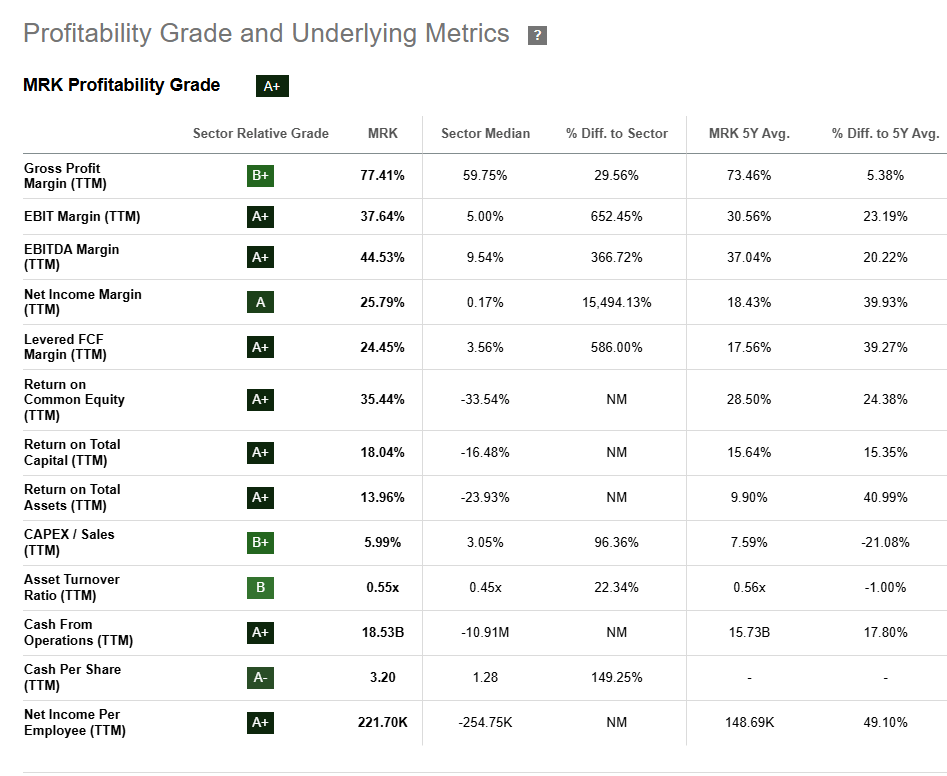Click the Levered FCF Margin (TTM) label

pos(65,347)
